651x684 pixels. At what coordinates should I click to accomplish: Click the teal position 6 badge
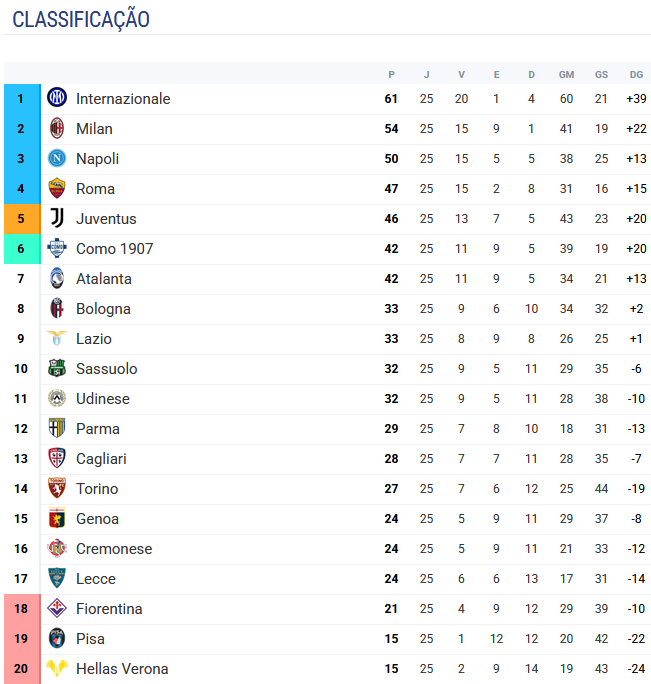point(20,249)
